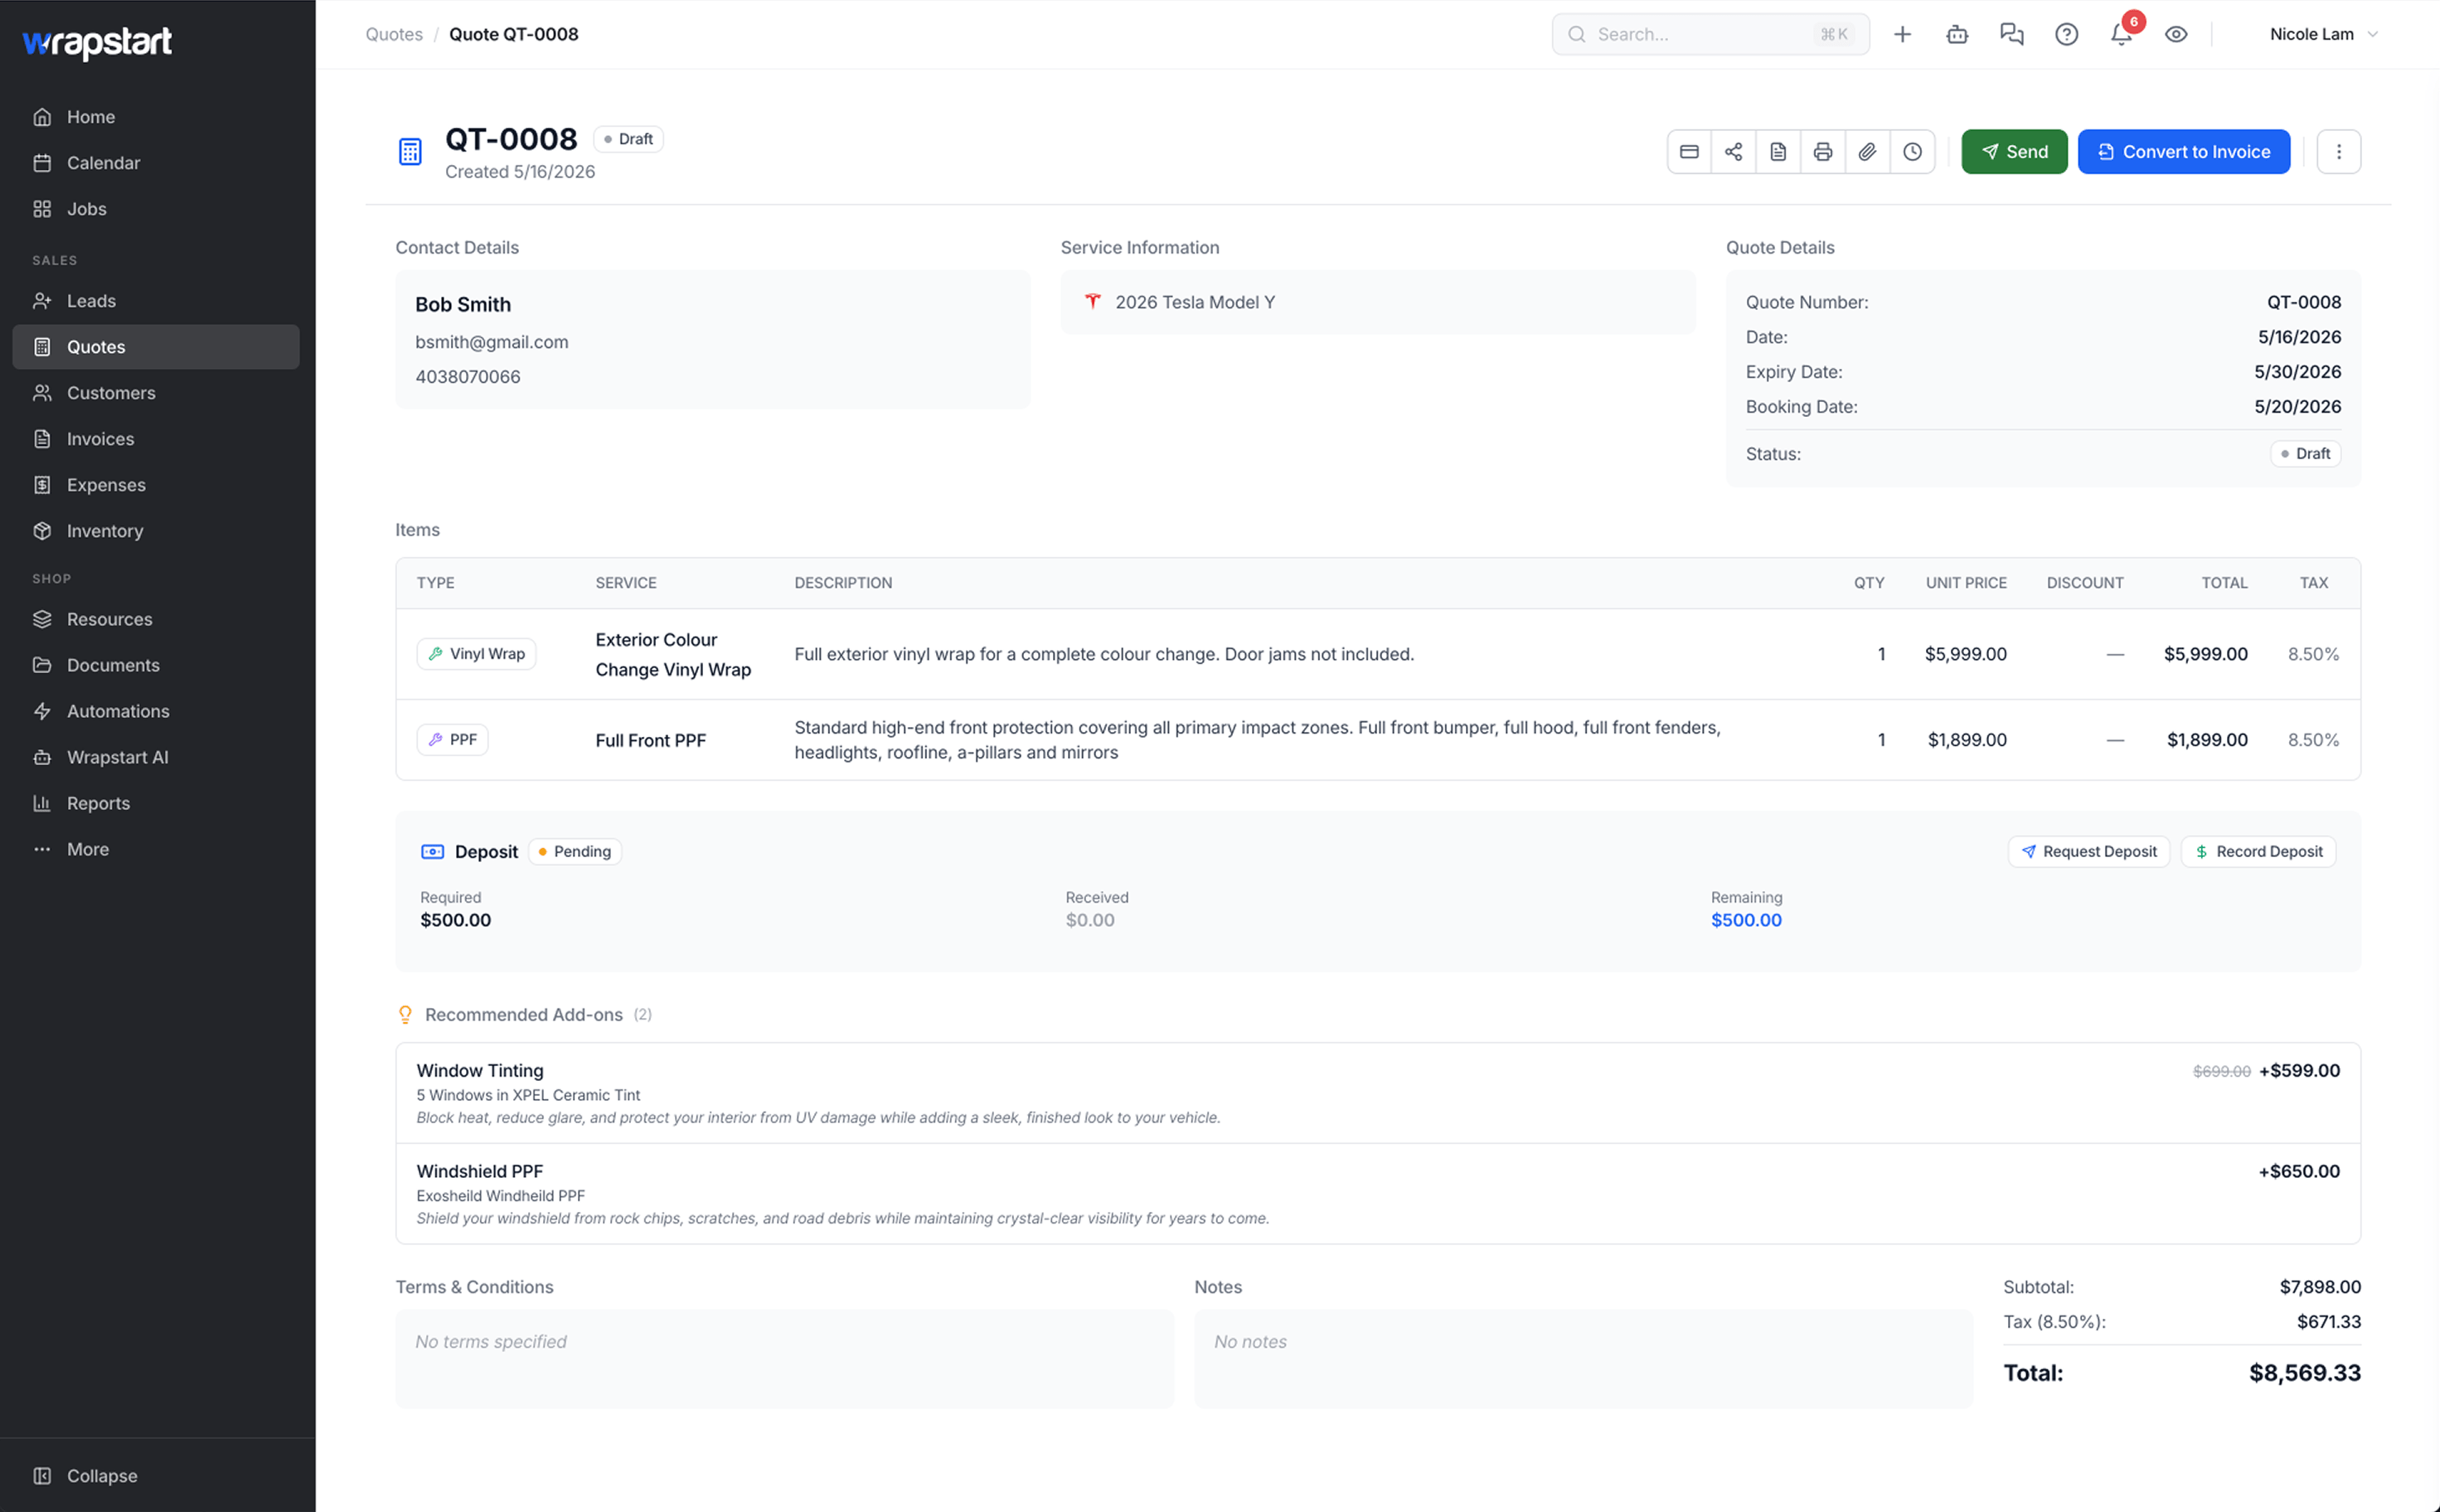
Task: Open Wrapstart AI in sidebar
Action: [x=156, y=757]
